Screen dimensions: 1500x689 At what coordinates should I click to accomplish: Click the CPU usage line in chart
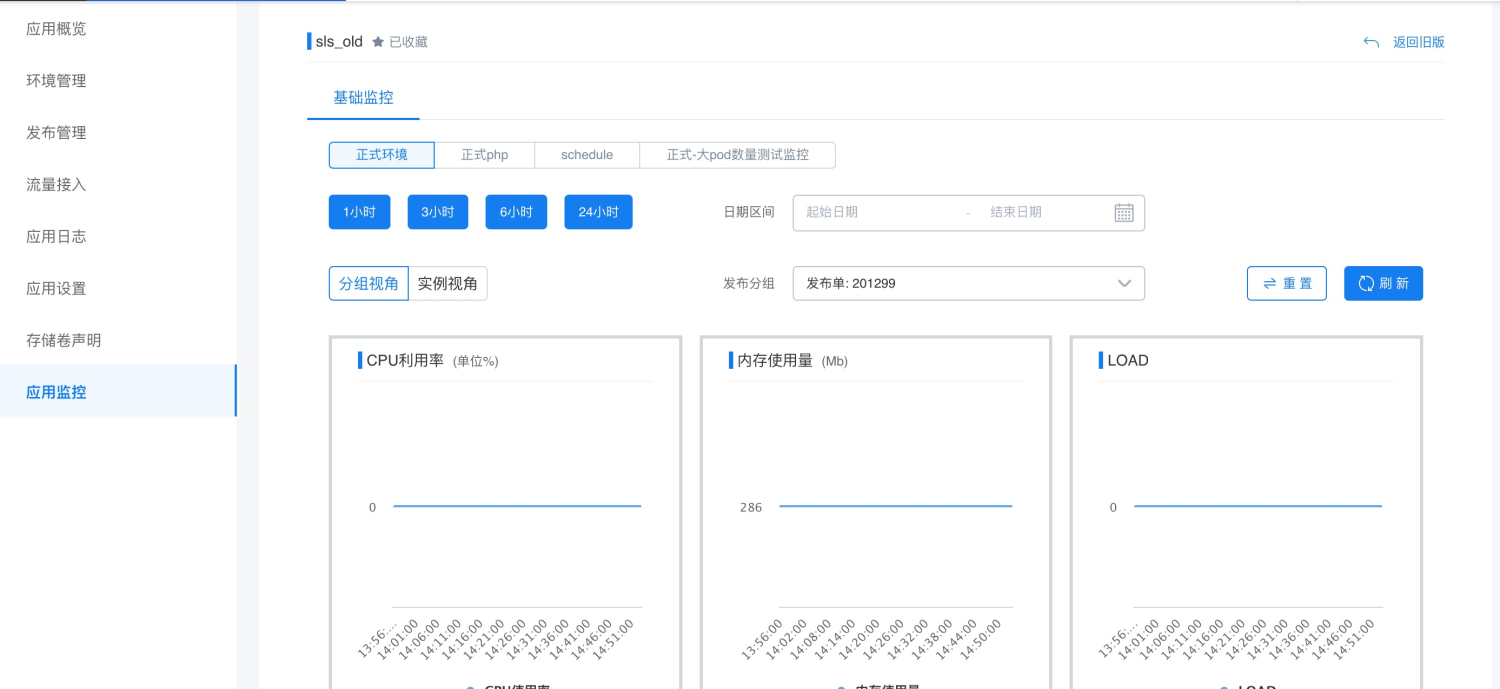pyautogui.click(x=517, y=506)
